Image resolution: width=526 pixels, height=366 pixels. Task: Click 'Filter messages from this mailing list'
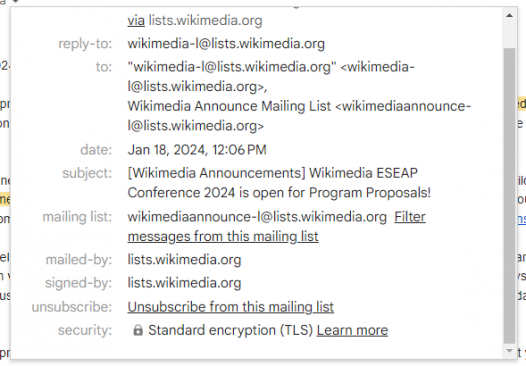(276, 226)
